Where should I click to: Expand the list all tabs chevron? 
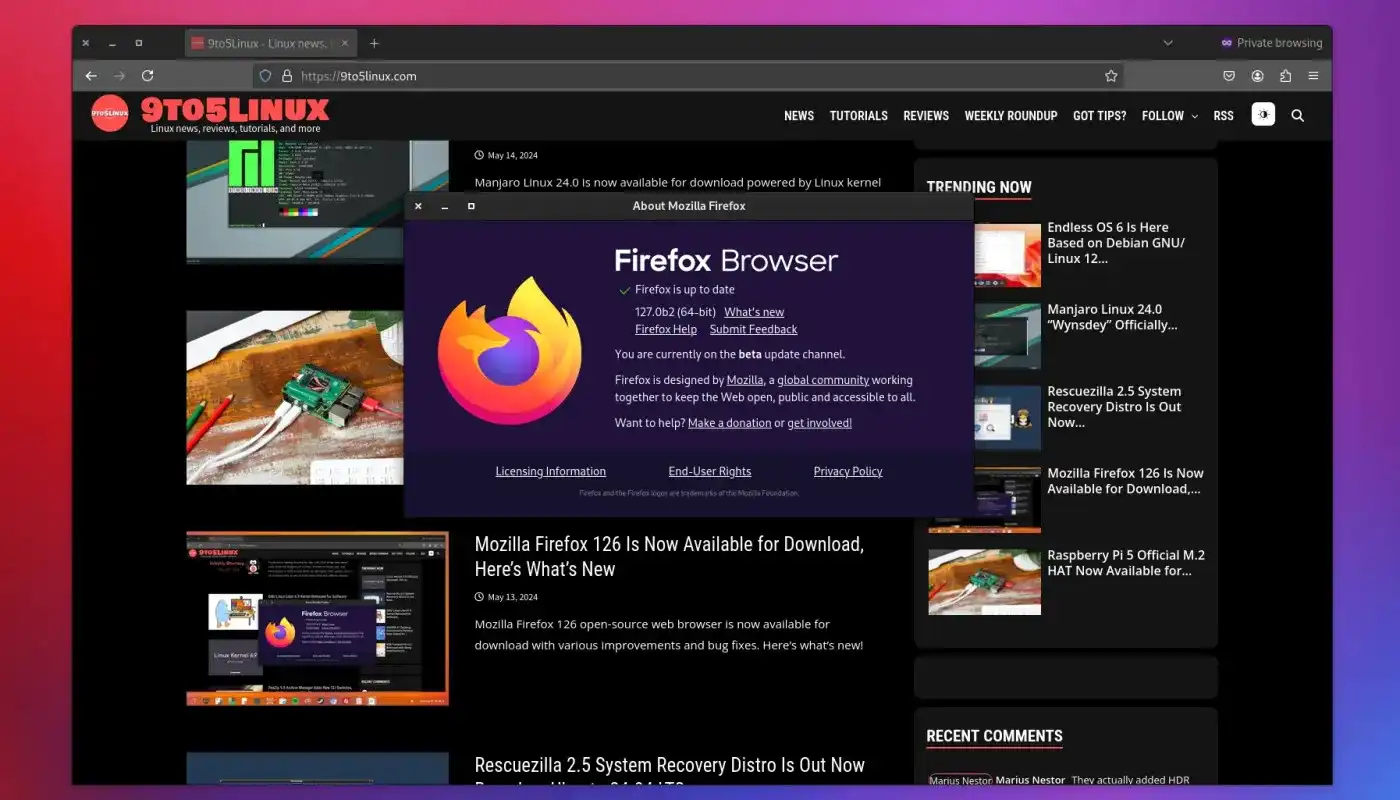(x=1167, y=43)
